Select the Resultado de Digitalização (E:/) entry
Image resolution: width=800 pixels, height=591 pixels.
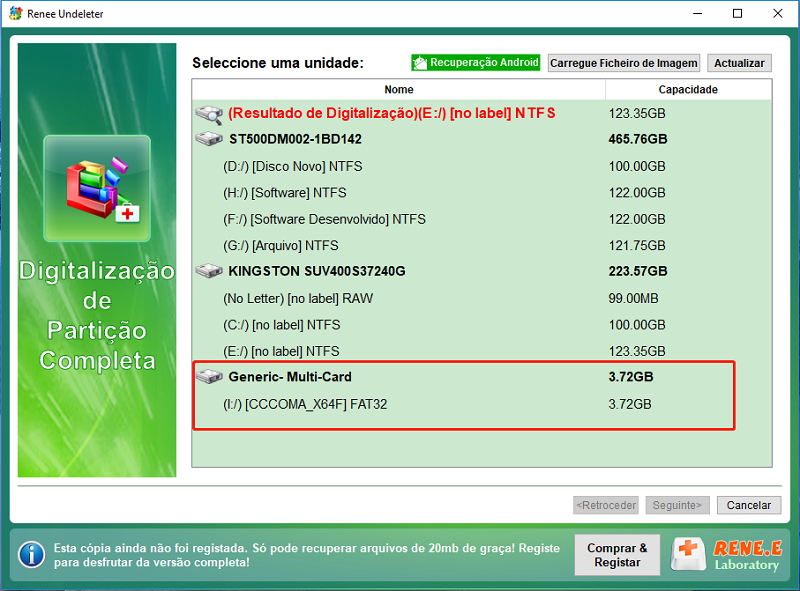pos(482,113)
